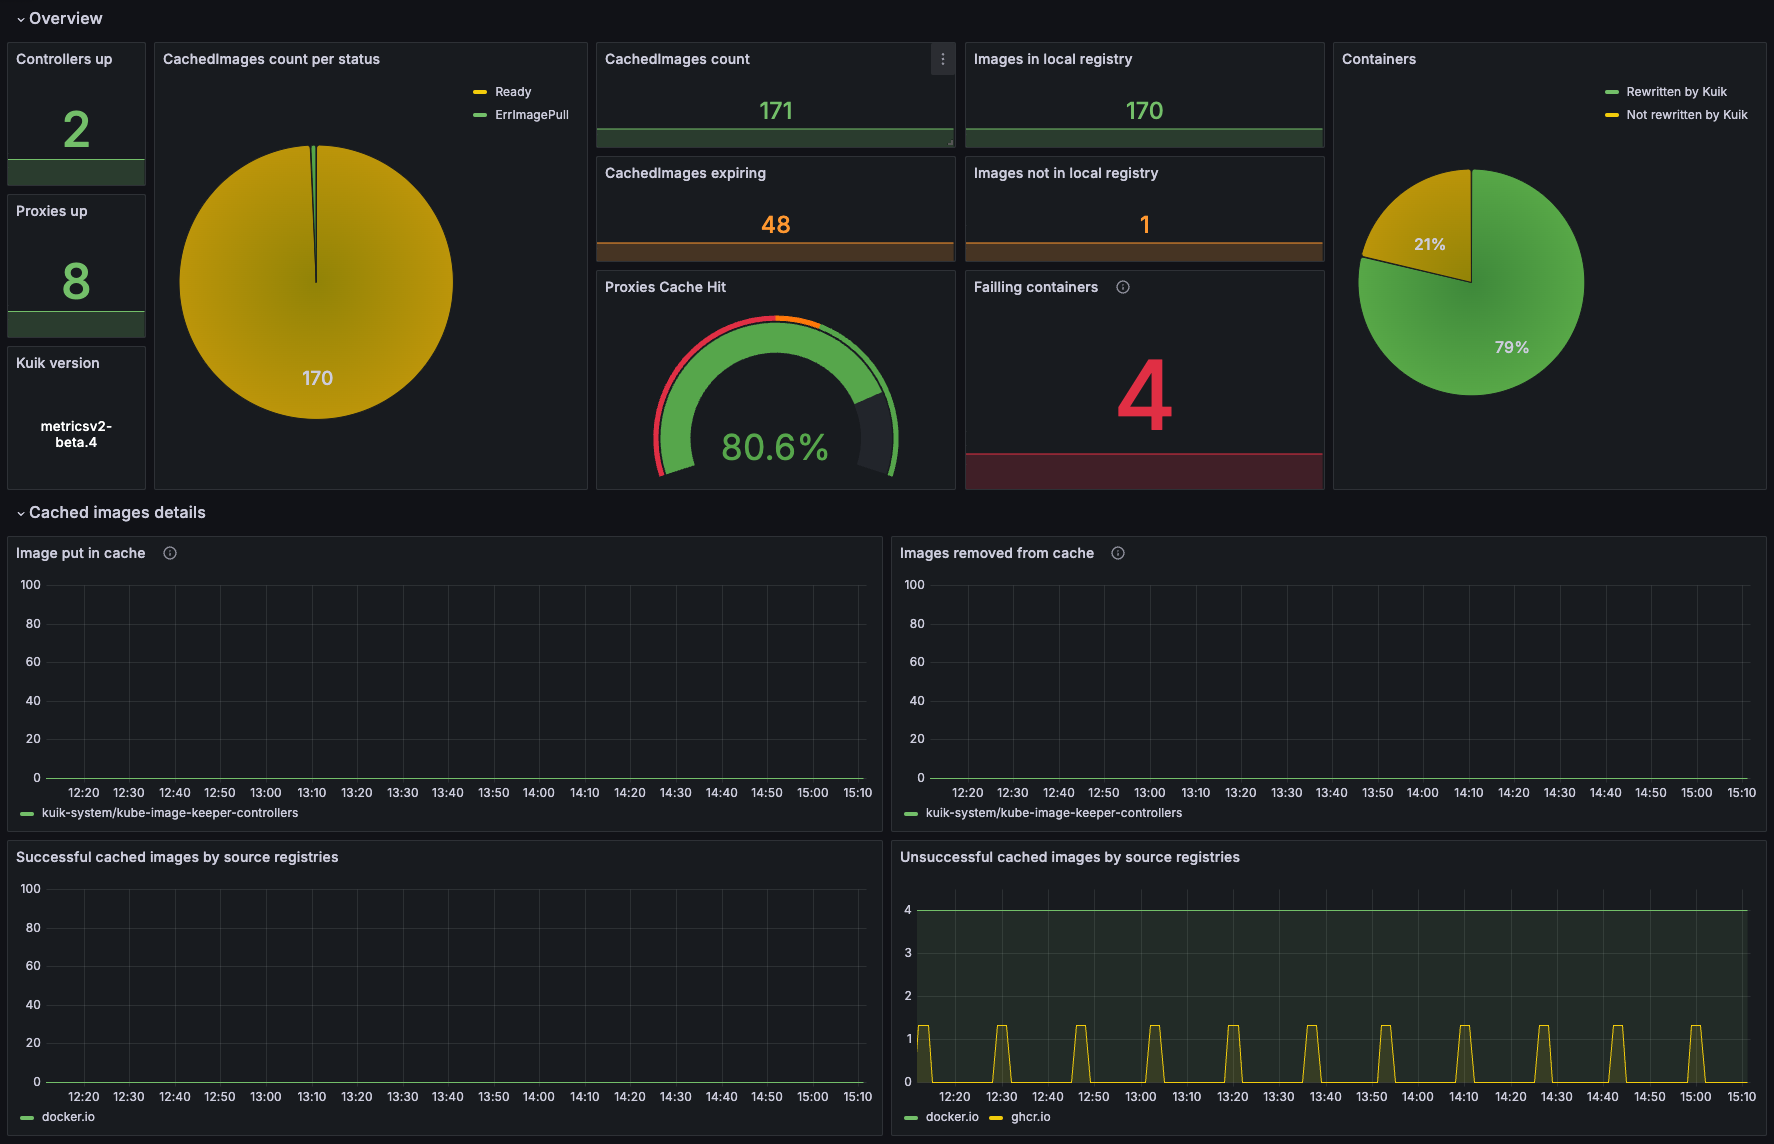This screenshot has width=1774, height=1144.
Task: Click the info icon beside Images removed from cache
Action: (1118, 553)
